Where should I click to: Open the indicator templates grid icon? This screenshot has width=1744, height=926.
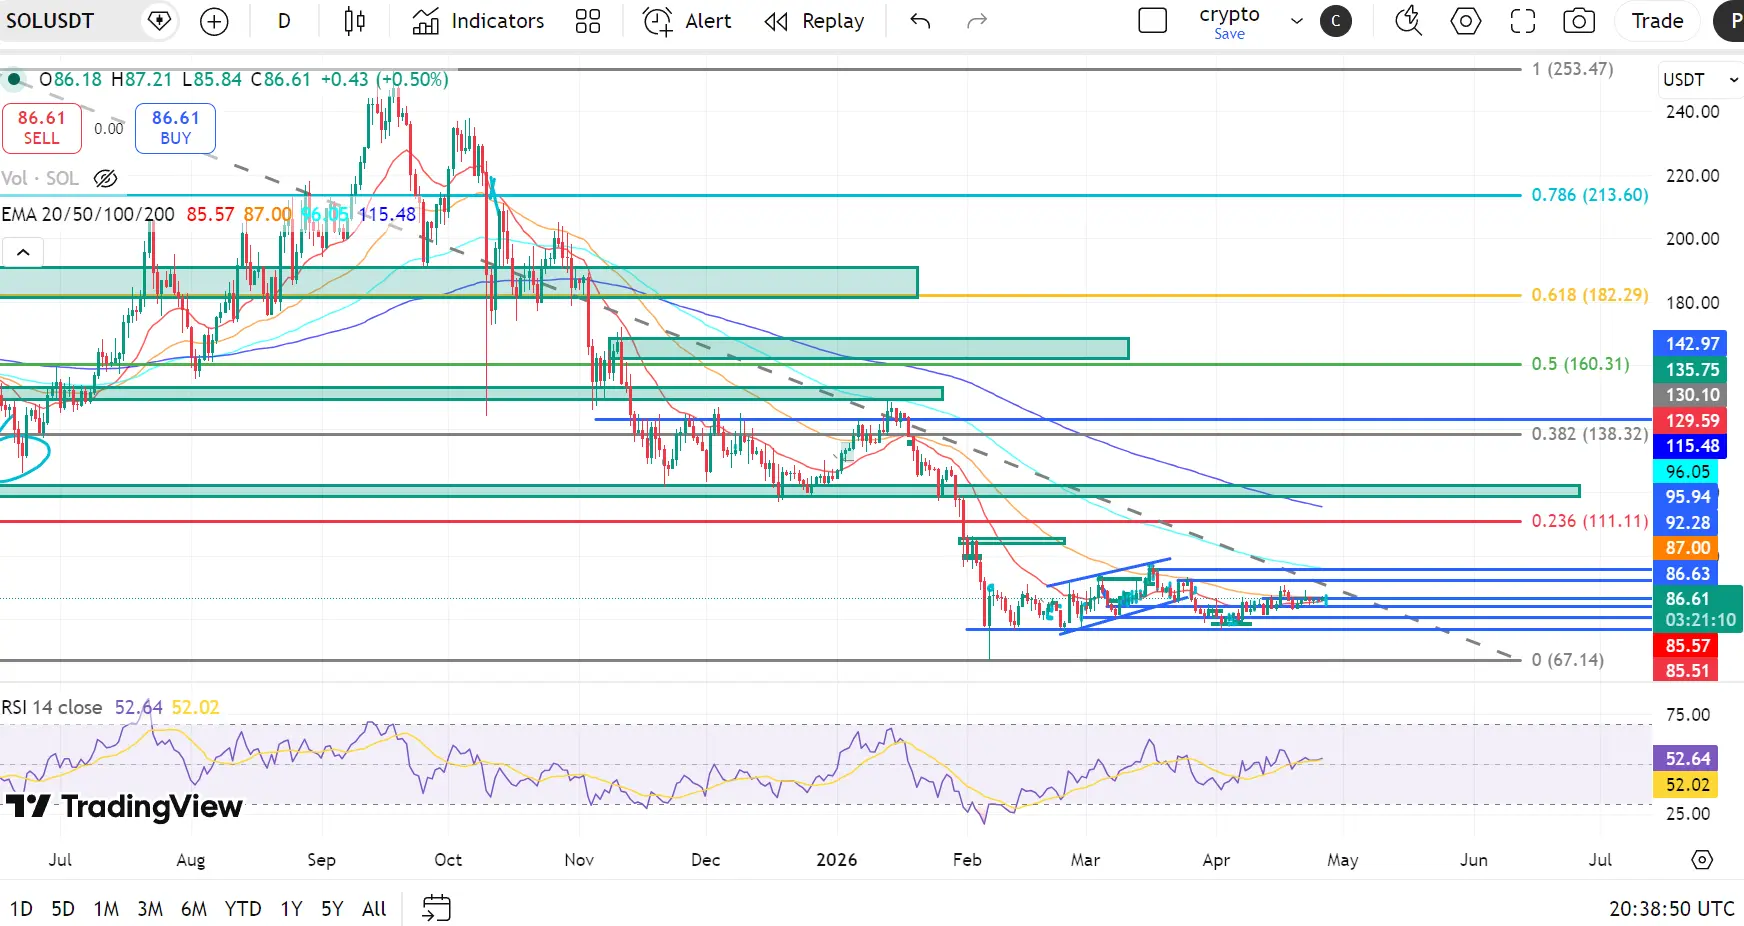click(588, 21)
